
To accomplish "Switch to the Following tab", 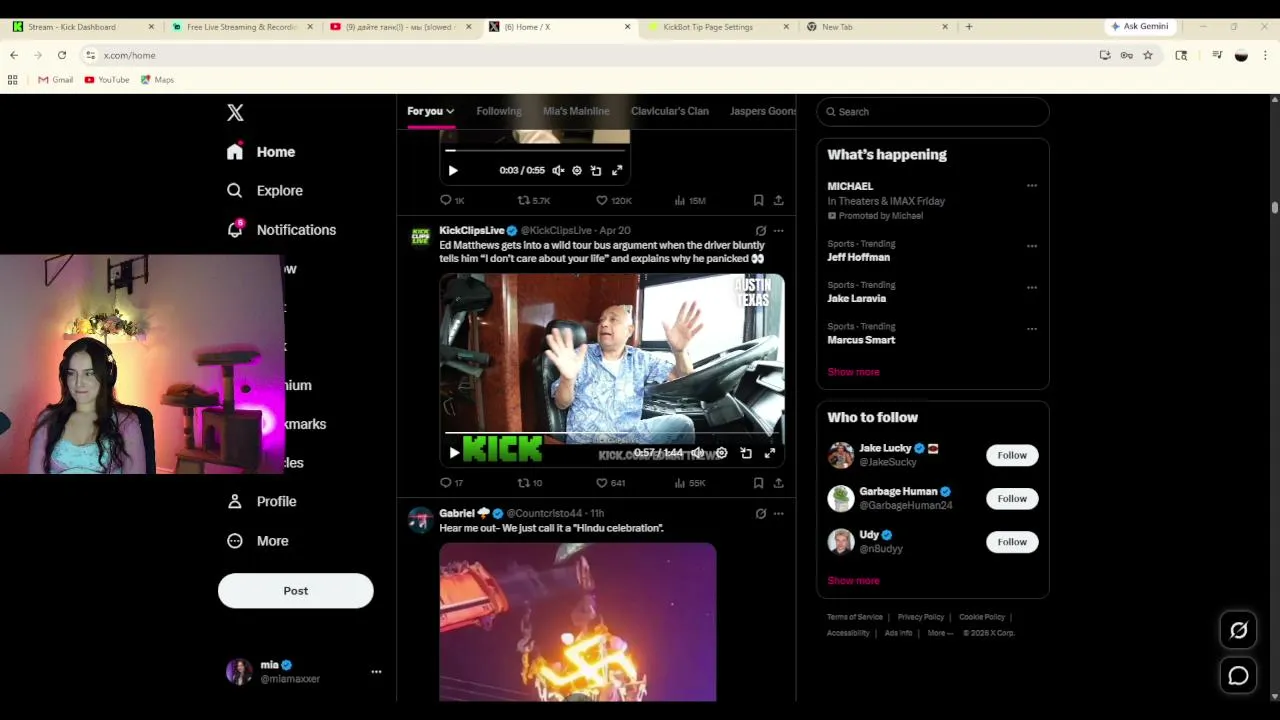I will click(x=499, y=111).
